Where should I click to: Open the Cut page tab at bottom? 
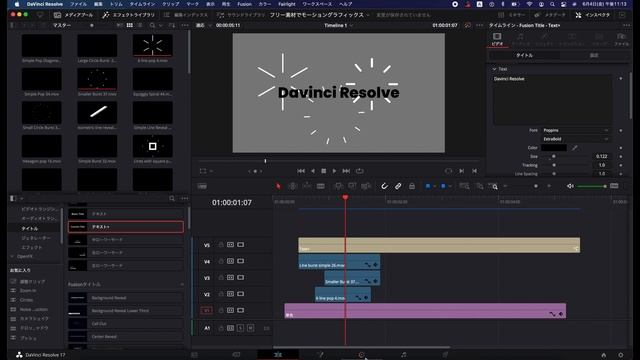pyautogui.click(x=236, y=355)
